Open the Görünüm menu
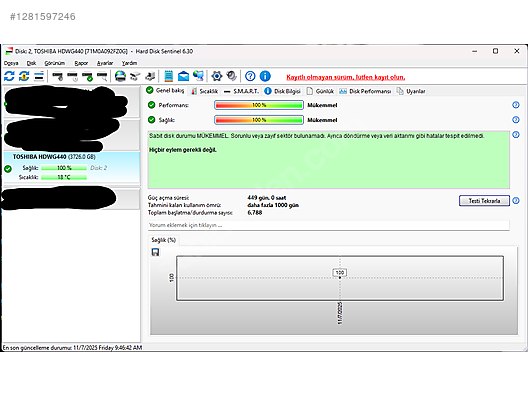Screen dimensions: 528x396 [x=55, y=63]
